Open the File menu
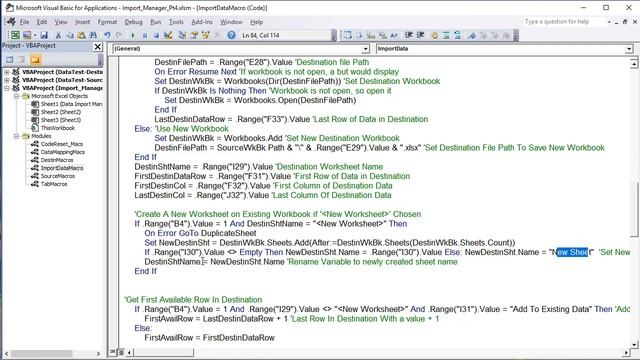This screenshot has width=640, height=360. click(x=24, y=22)
